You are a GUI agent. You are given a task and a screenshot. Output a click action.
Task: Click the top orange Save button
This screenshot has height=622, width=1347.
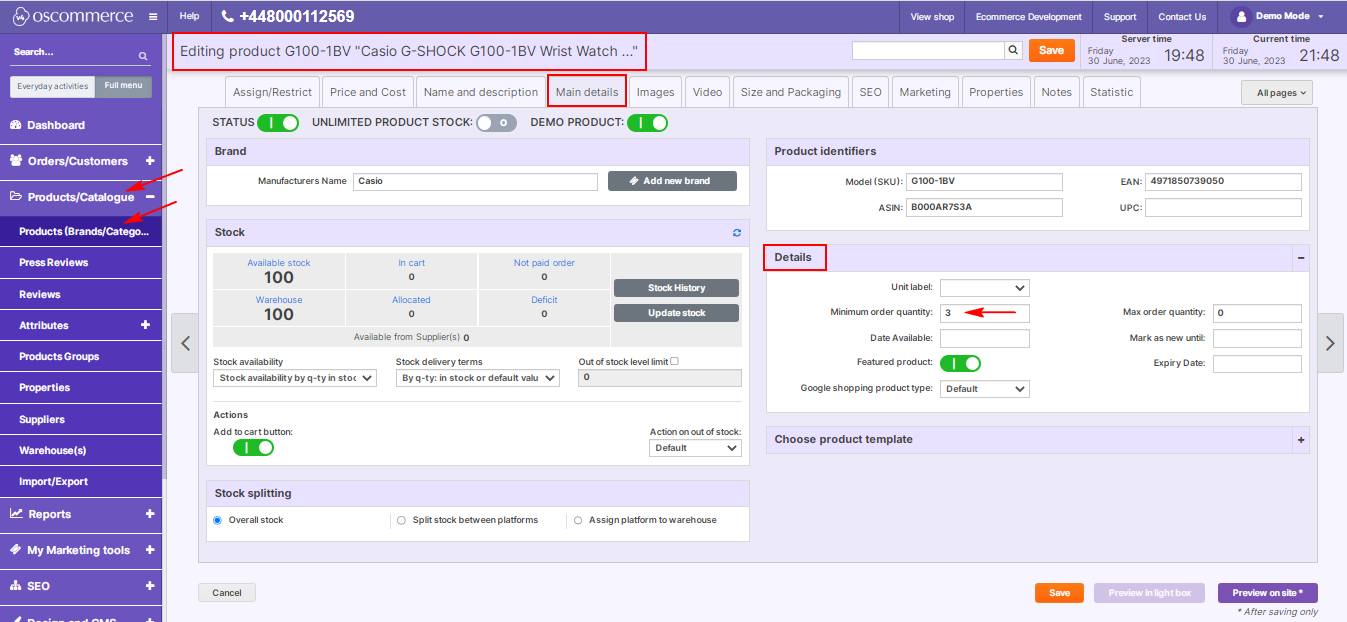[1052, 50]
